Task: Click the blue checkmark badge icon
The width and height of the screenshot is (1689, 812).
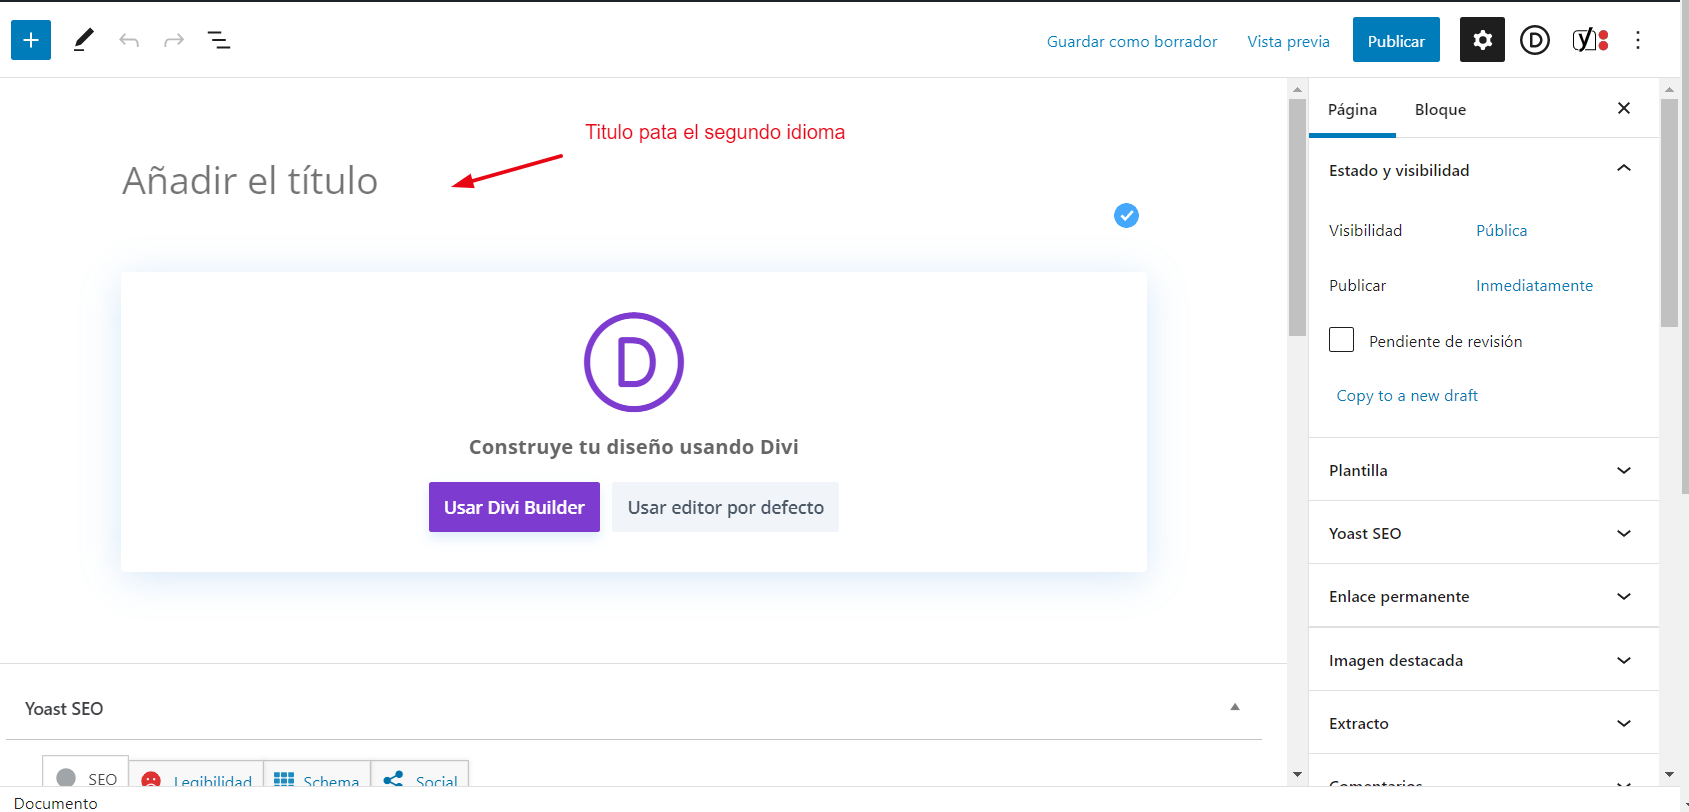Action: 1126,215
